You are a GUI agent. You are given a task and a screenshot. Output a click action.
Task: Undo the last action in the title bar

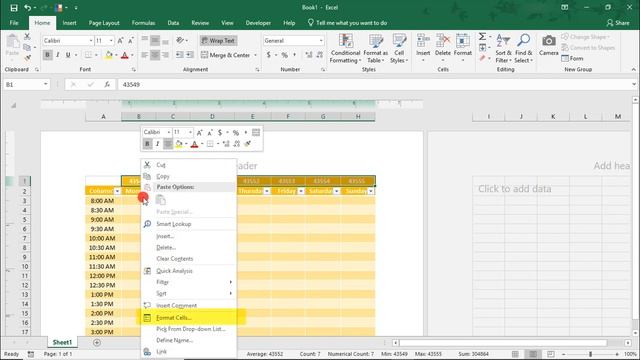click(x=27, y=7)
